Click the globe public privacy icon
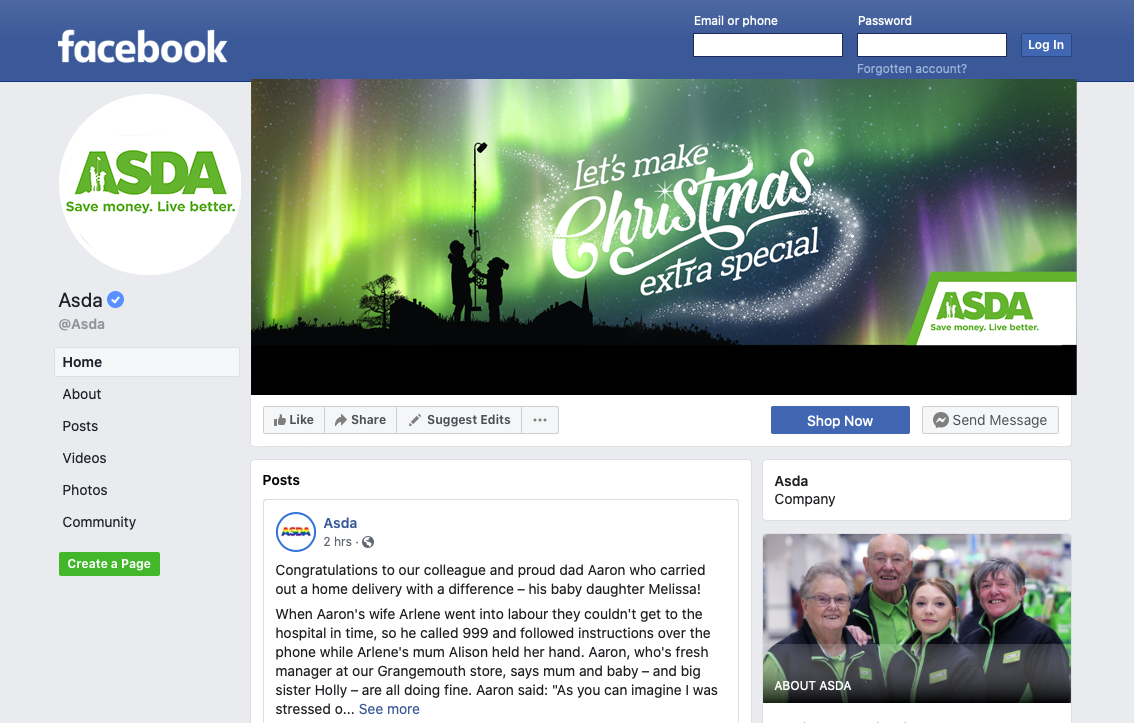Screen dimensions: 1134x723 pyautogui.click(x=368, y=542)
